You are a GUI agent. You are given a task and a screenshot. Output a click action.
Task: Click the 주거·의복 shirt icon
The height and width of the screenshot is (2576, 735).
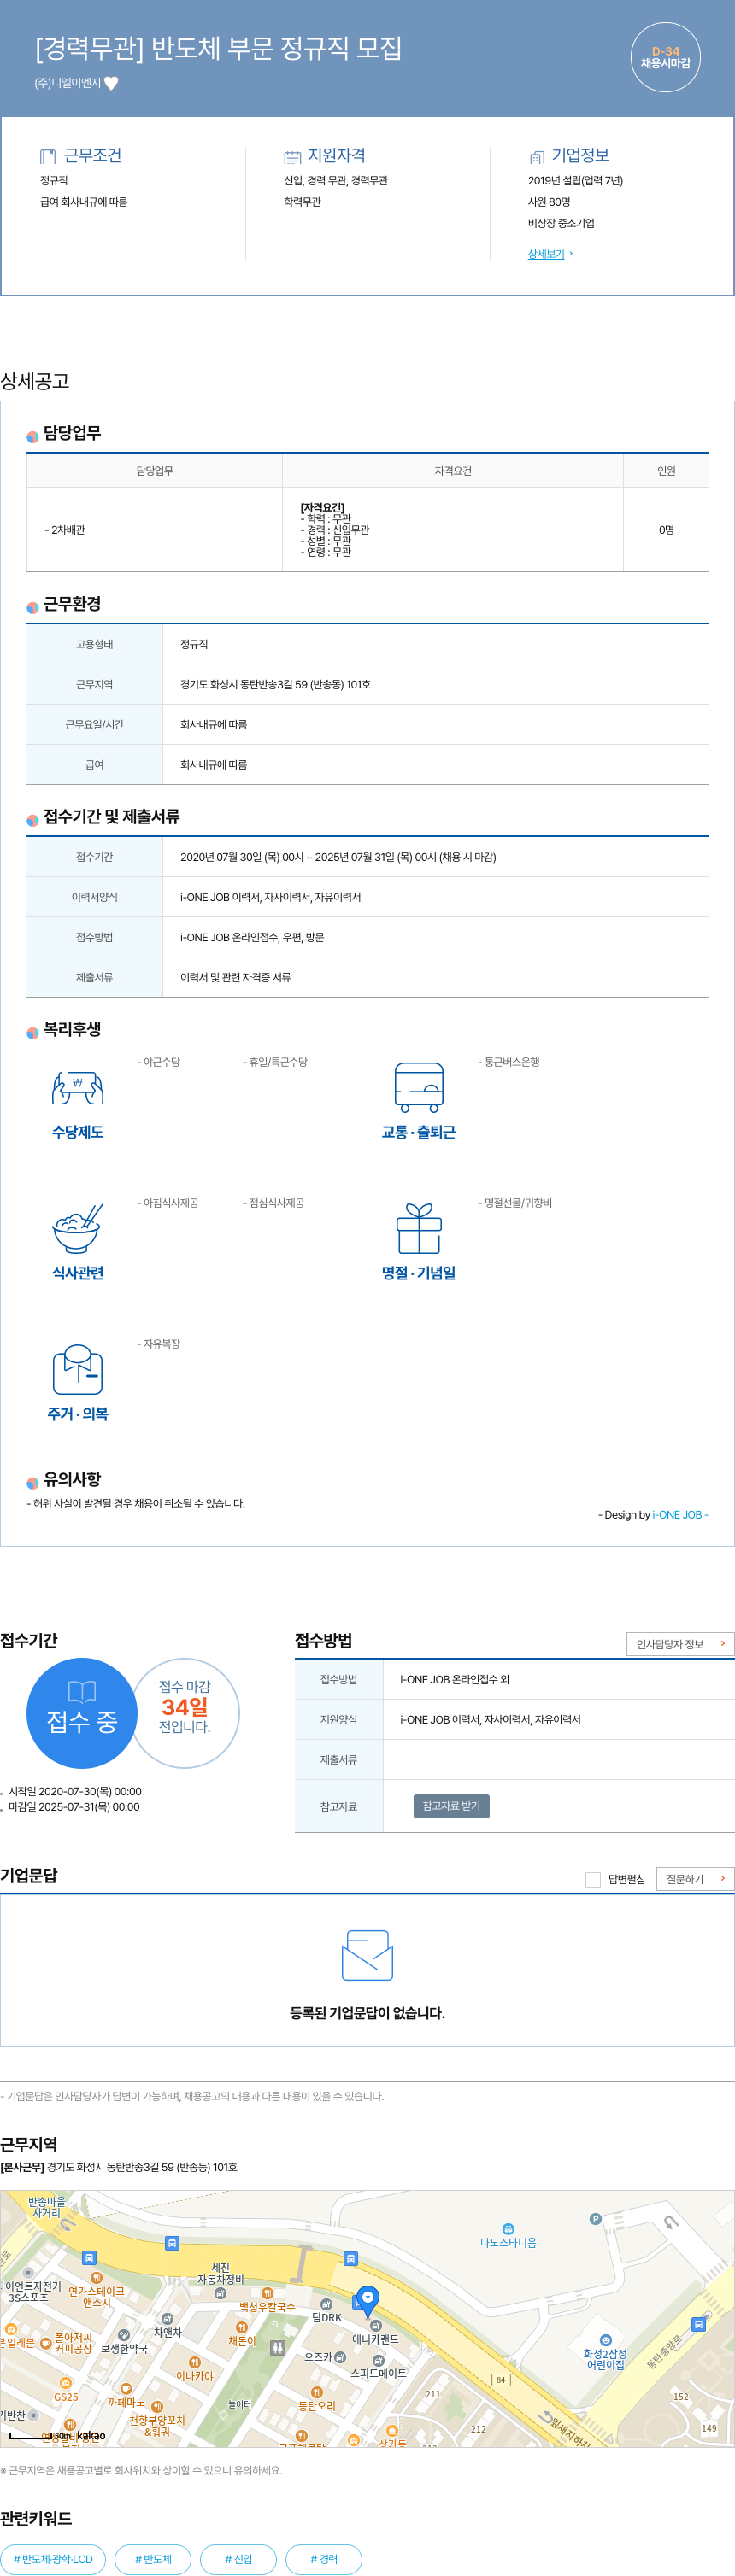(78, 1369)
